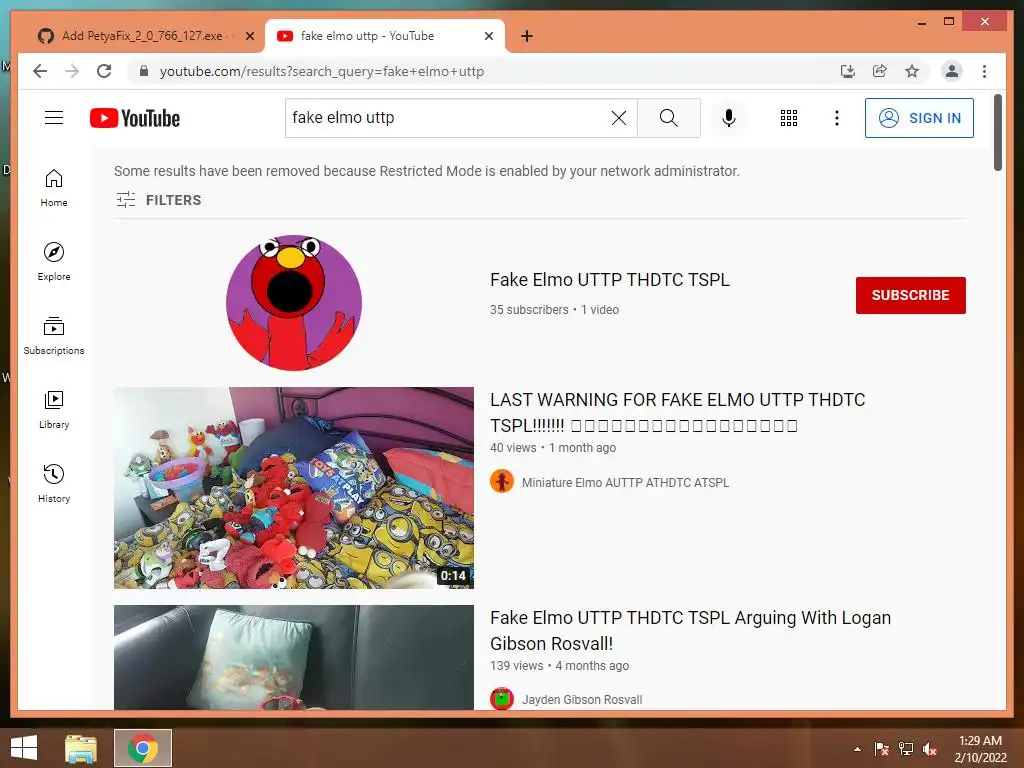
Task: Open Fake Elmo UTTP THDTC TSPL channel title
Action: (x=610, y=280)
